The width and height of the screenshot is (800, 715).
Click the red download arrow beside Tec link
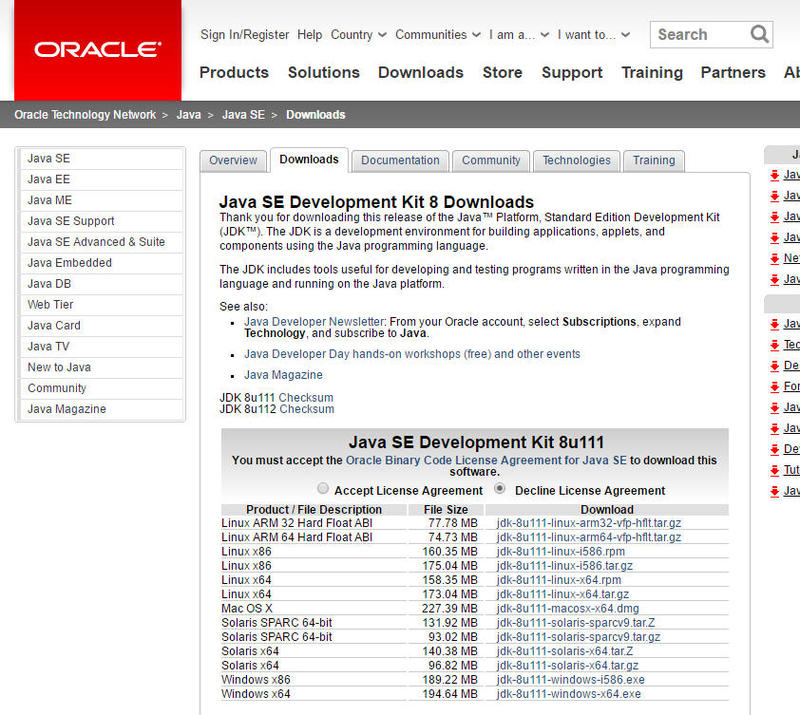(x=774, y=346)
